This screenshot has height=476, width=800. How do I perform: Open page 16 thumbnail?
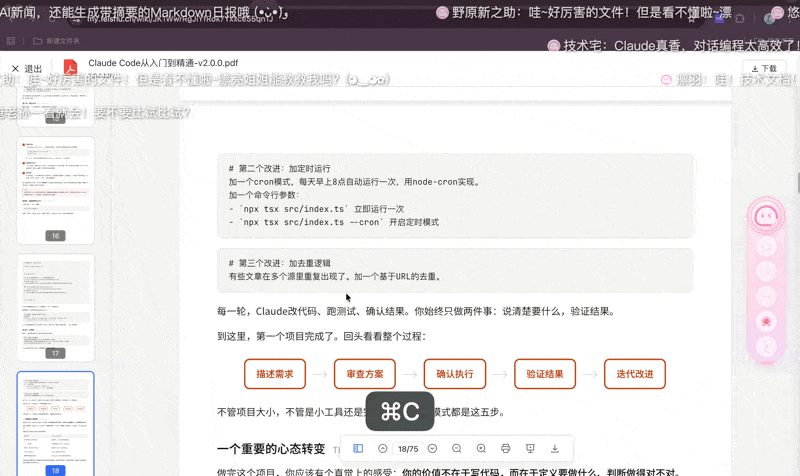pos(56,190)
